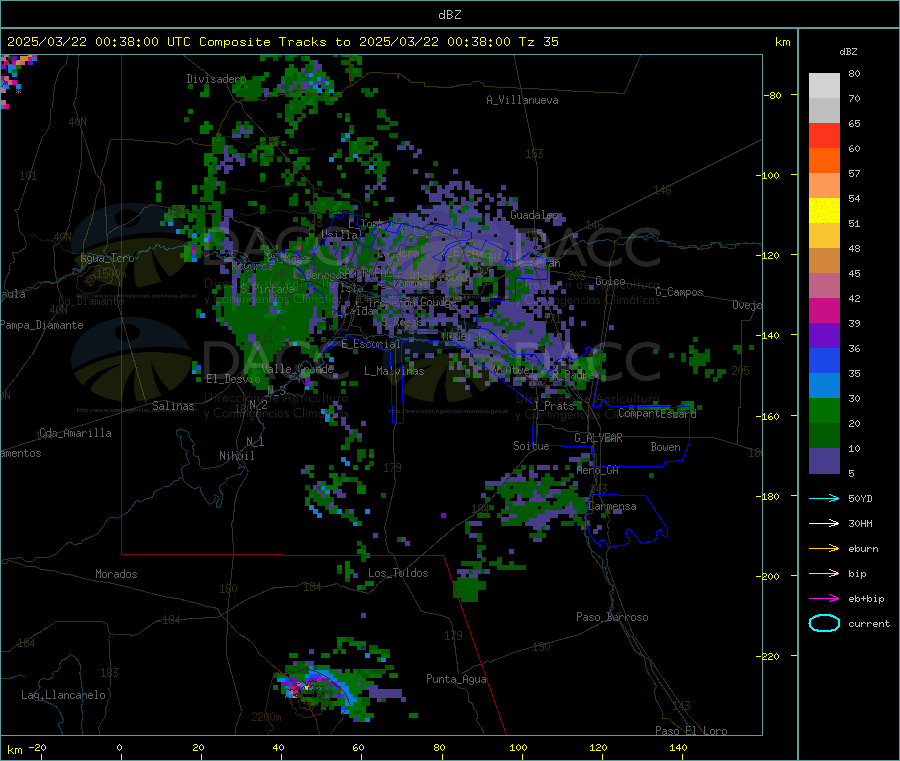Click the G_ALVEAR place label

598,438
